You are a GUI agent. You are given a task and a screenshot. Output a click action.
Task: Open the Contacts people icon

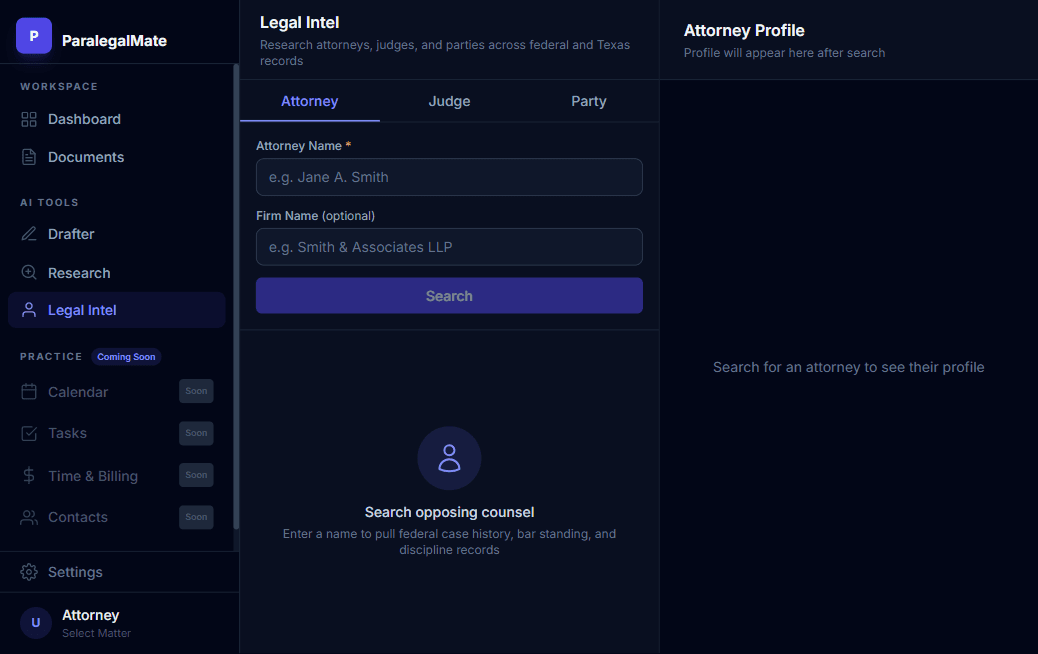tap(28, 517)
